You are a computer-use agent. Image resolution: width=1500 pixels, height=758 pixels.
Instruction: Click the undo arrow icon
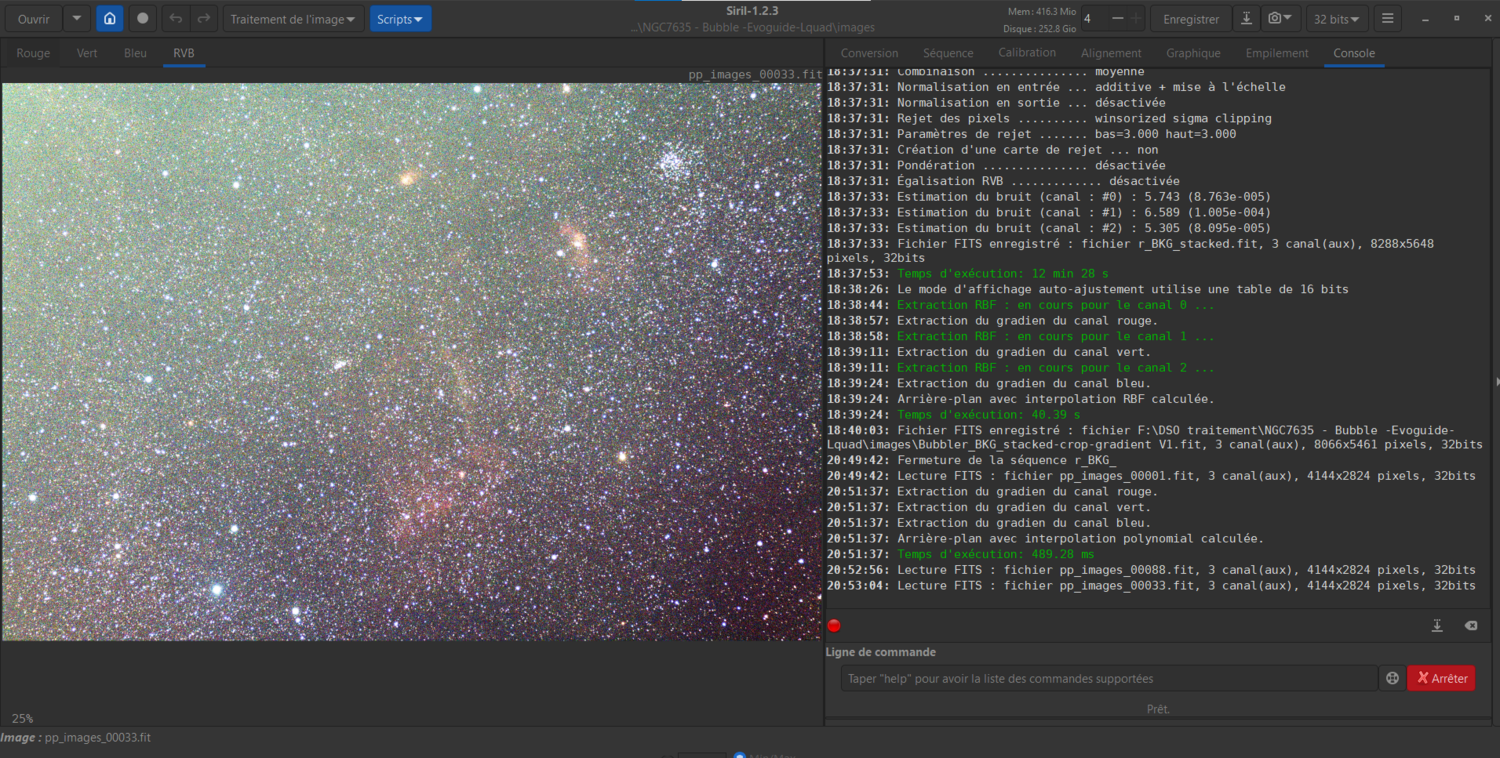[x=176, y=19]
